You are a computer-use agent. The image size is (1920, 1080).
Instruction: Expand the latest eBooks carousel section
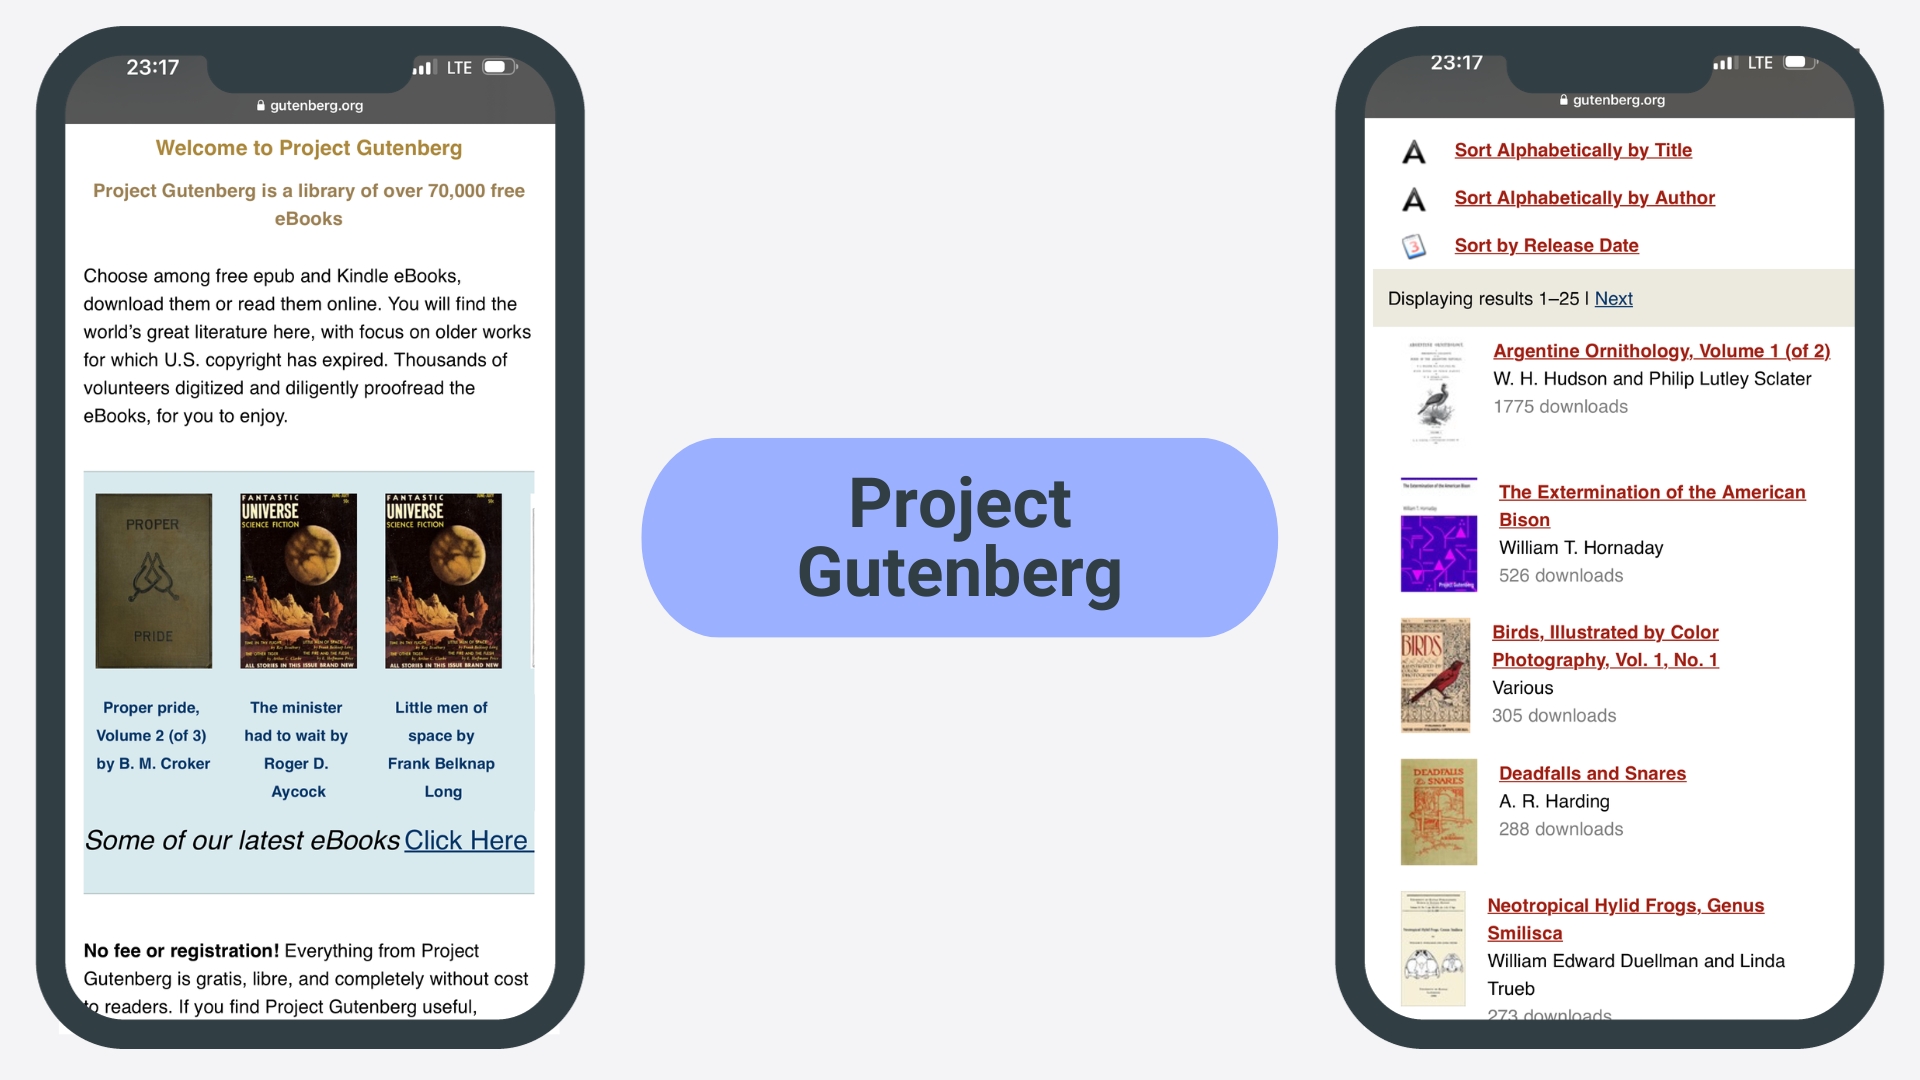465,839
